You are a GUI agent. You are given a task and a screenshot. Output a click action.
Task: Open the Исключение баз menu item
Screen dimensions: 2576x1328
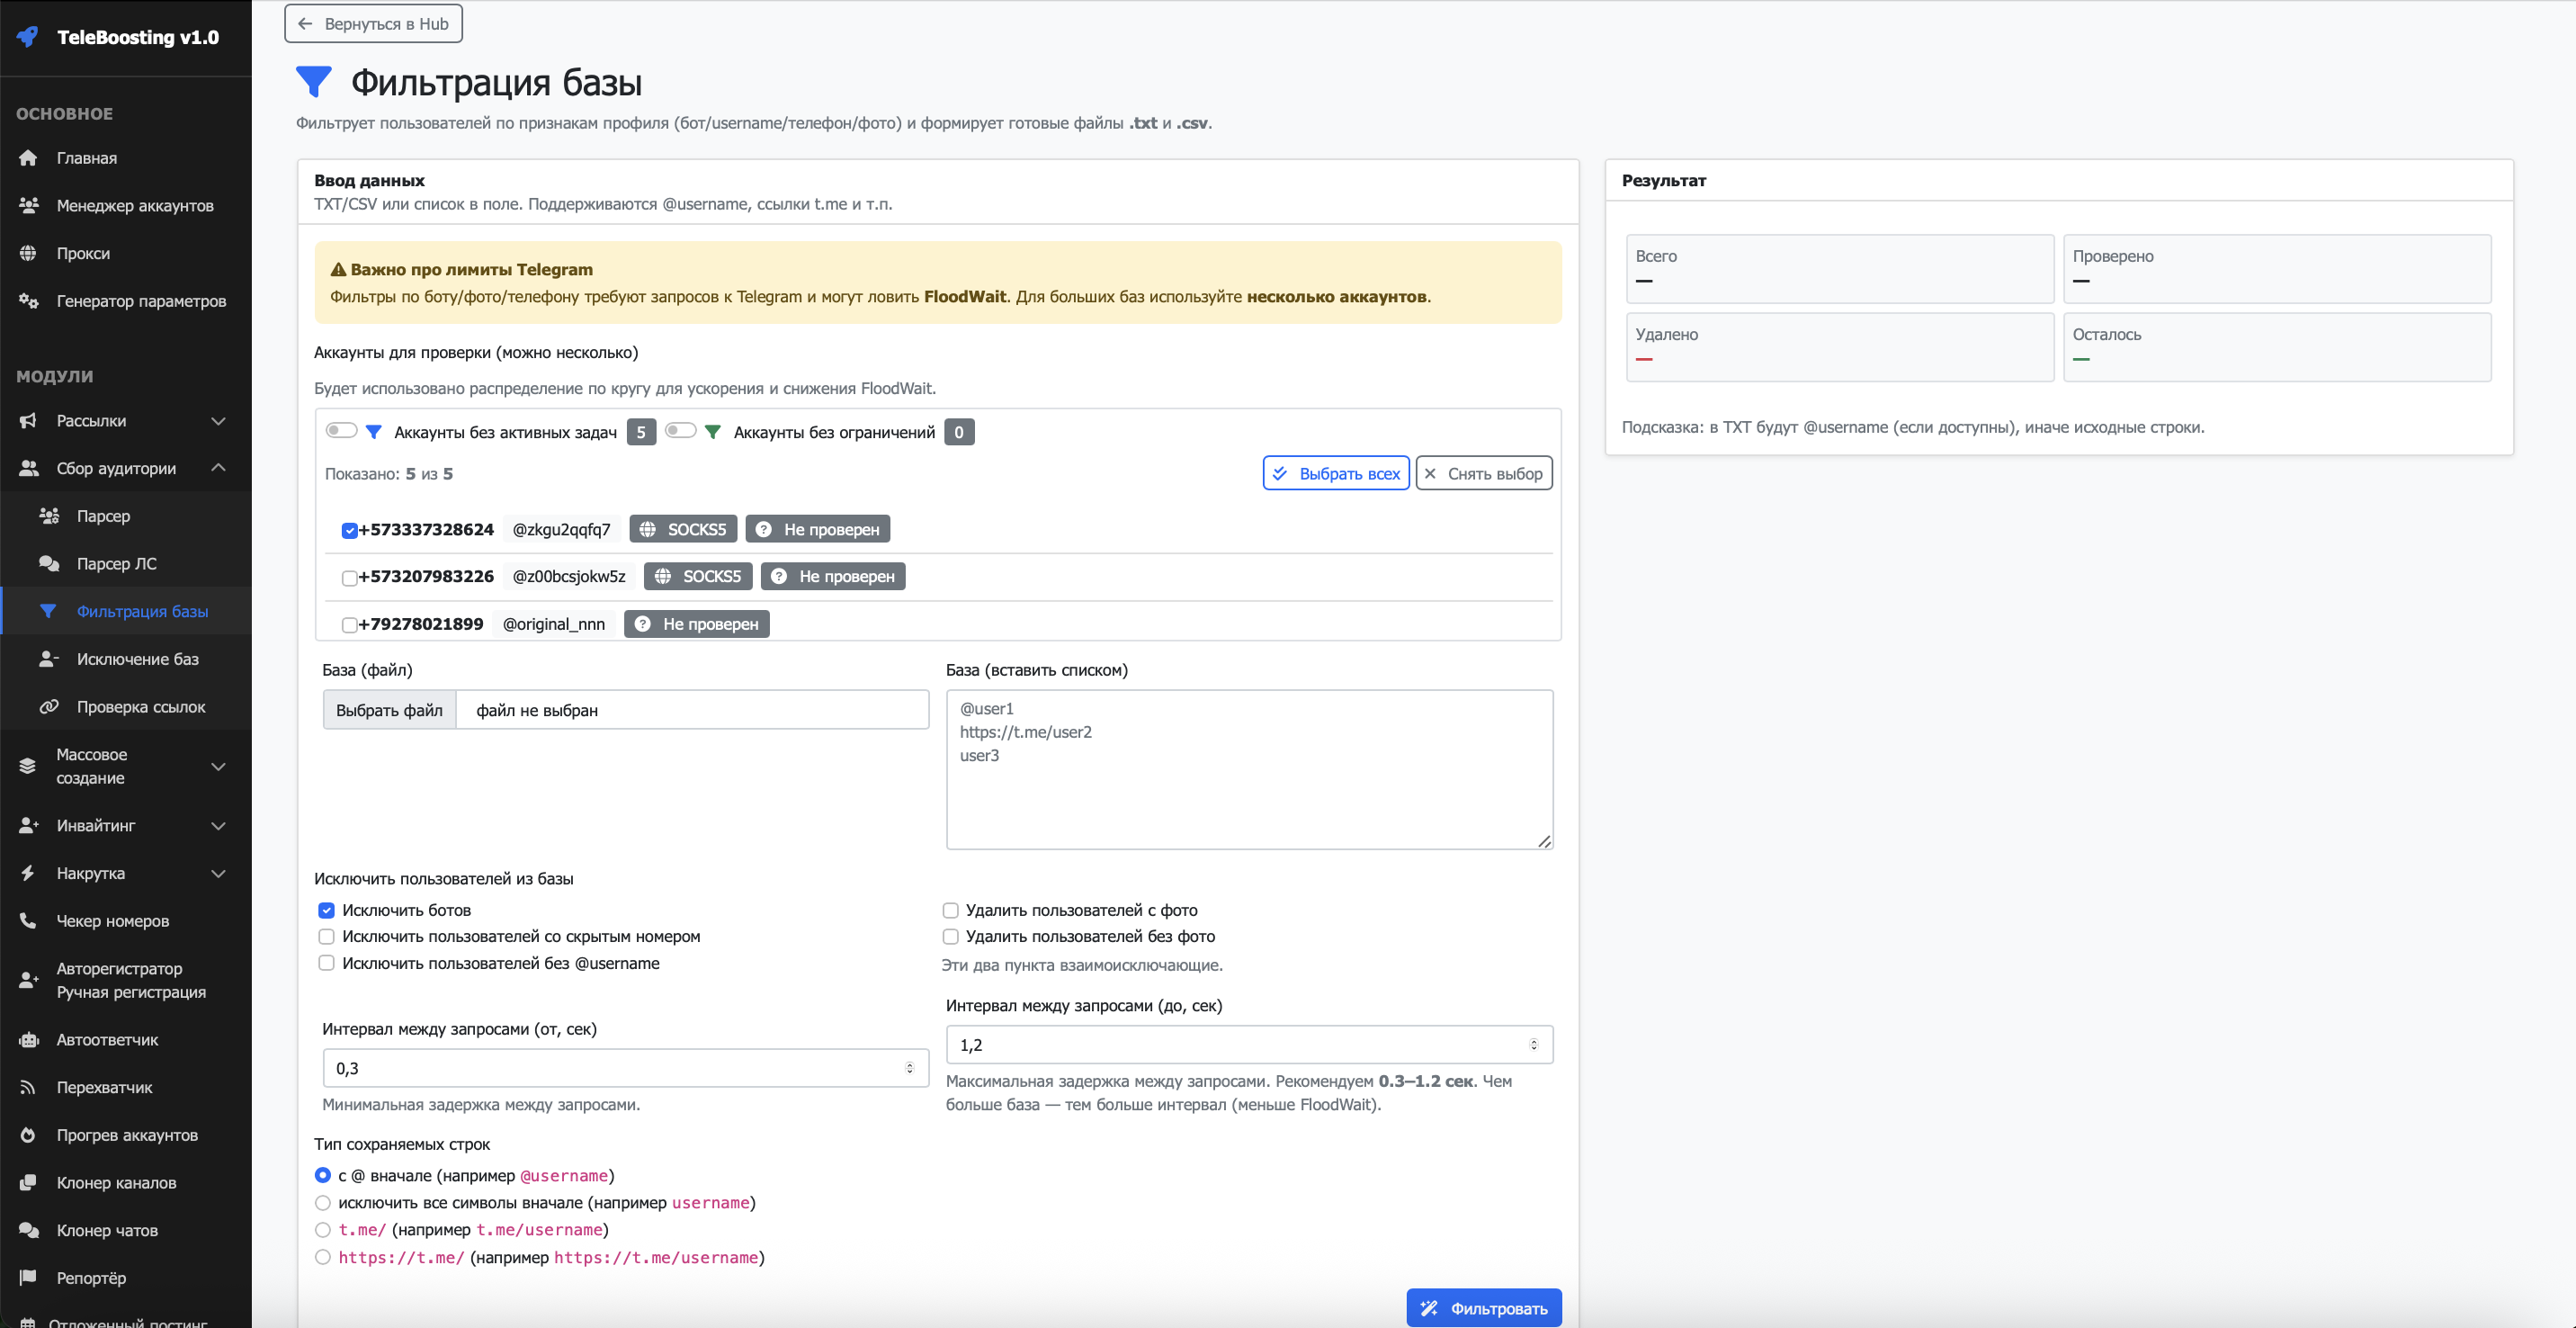(137, 659)
